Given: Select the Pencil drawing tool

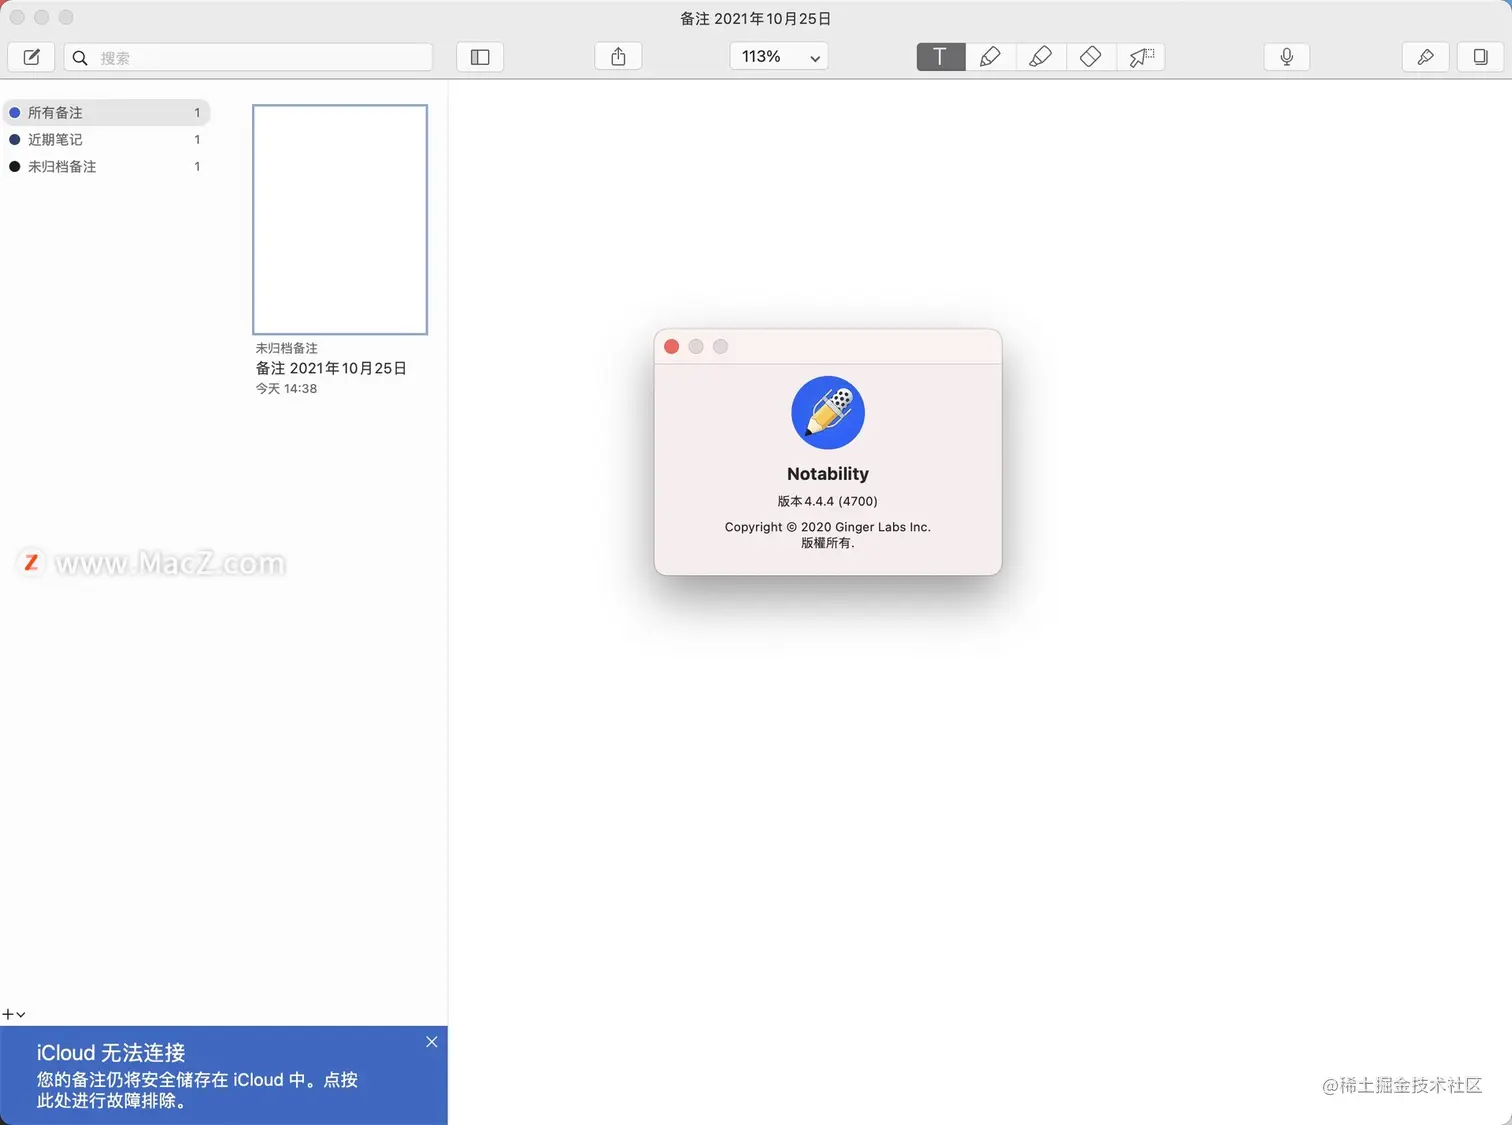Looking at the screenshot, I should point(990,57).
